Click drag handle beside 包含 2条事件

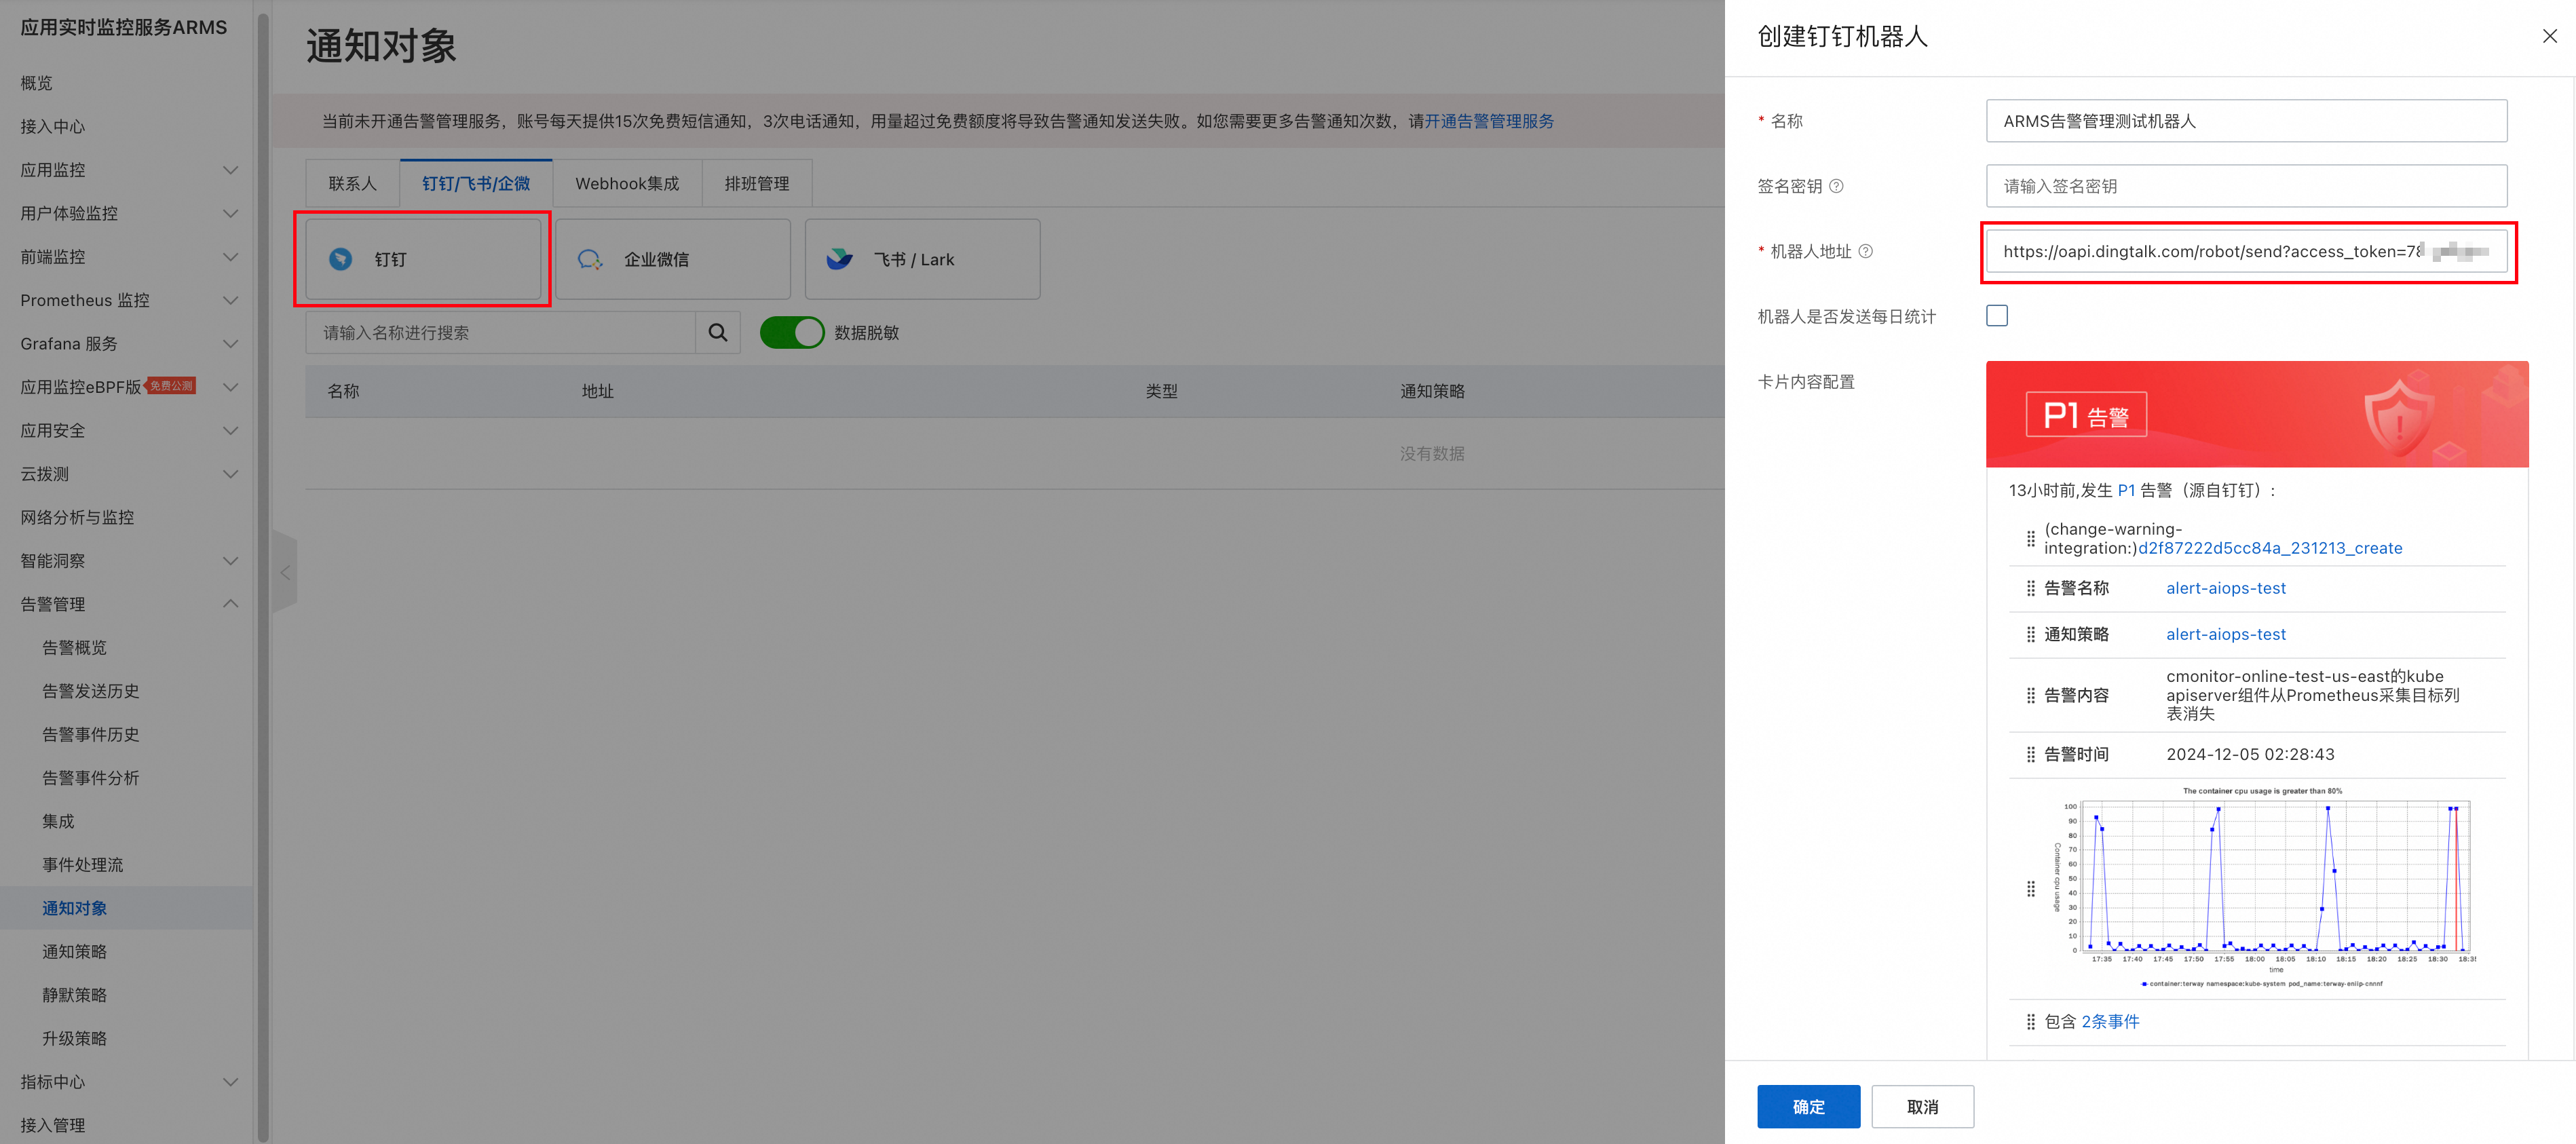click(2030, 1021)
